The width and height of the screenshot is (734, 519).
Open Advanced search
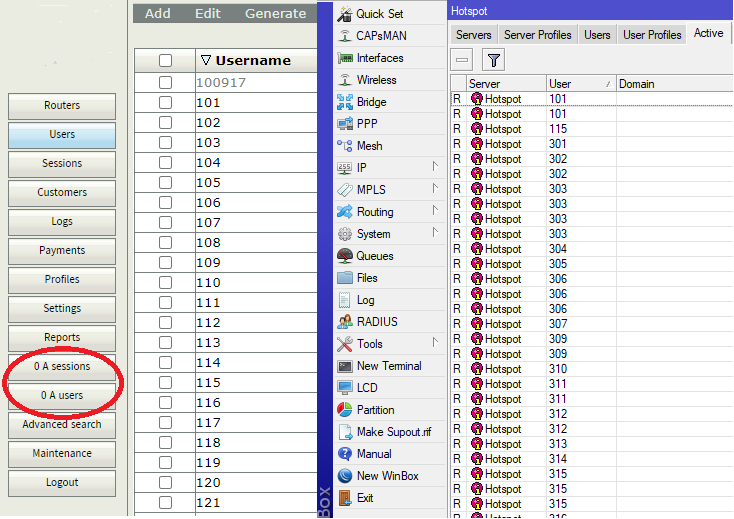(62, 425)
